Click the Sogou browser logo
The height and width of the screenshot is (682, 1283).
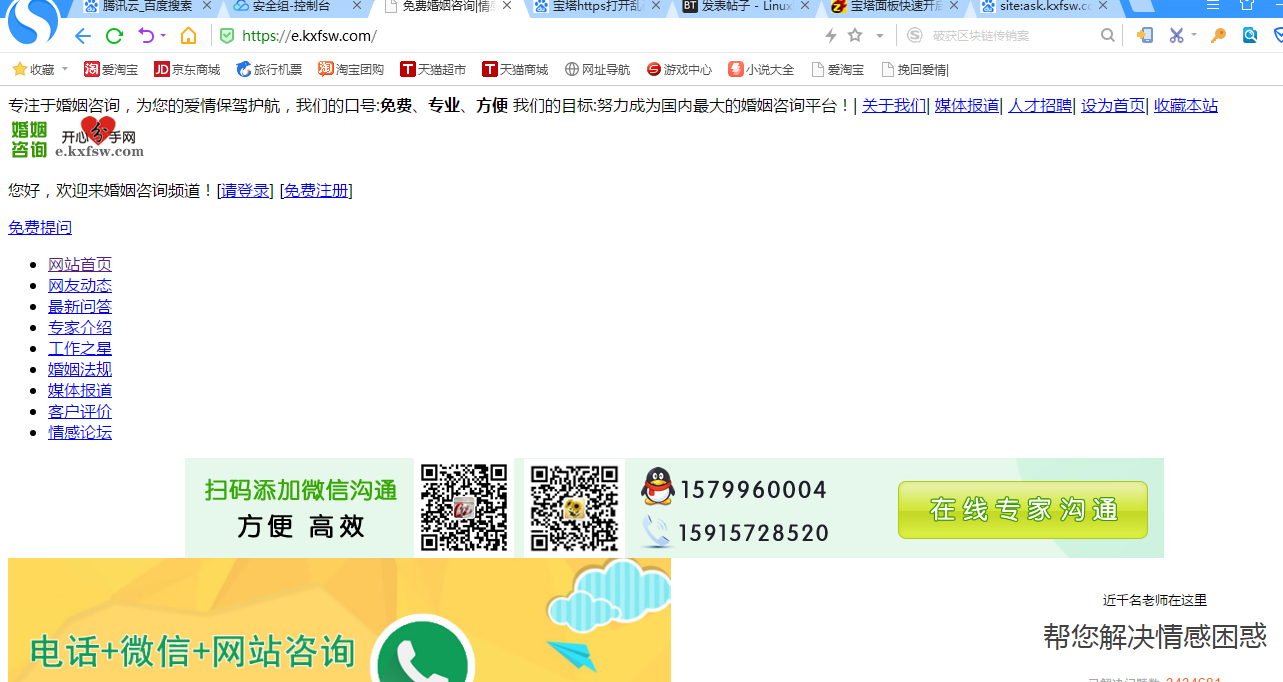33,22
